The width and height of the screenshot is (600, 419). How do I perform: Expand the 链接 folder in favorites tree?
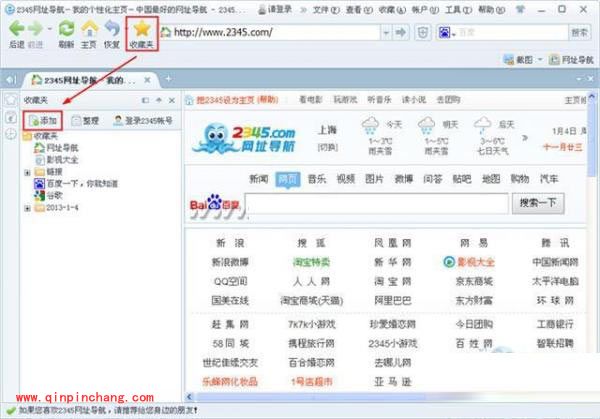(x=27, y=173)
